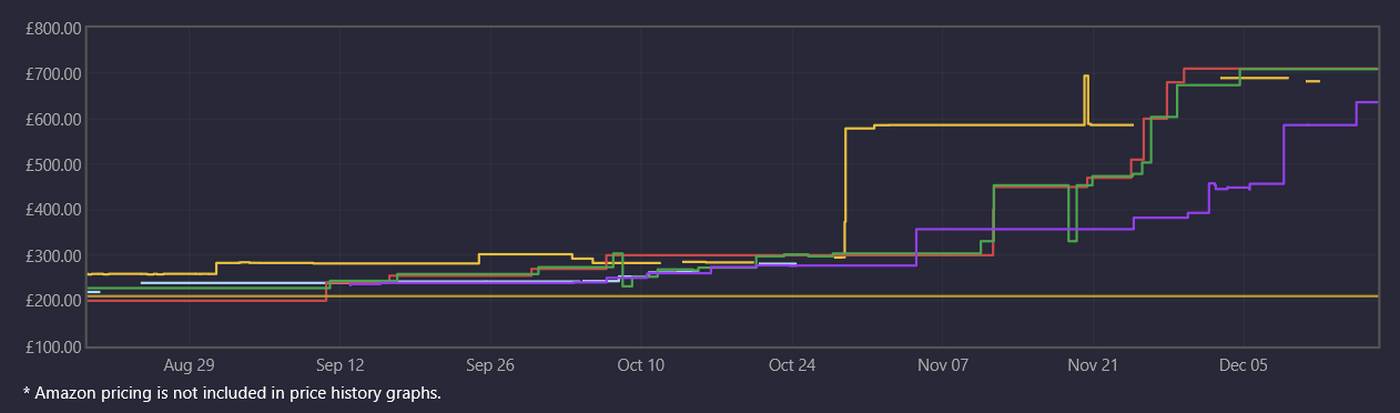This screenshot has height=413, width=1400.
Task: Click the £700.00 y-axis label
Action: 53,74
